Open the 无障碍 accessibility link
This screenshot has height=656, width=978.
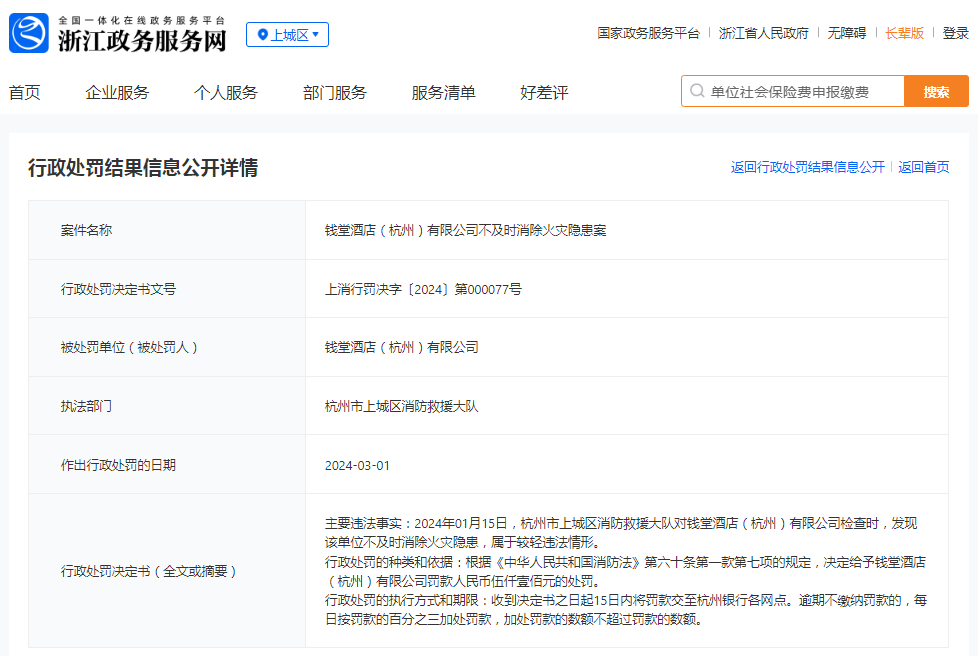(x=846, y=33)
